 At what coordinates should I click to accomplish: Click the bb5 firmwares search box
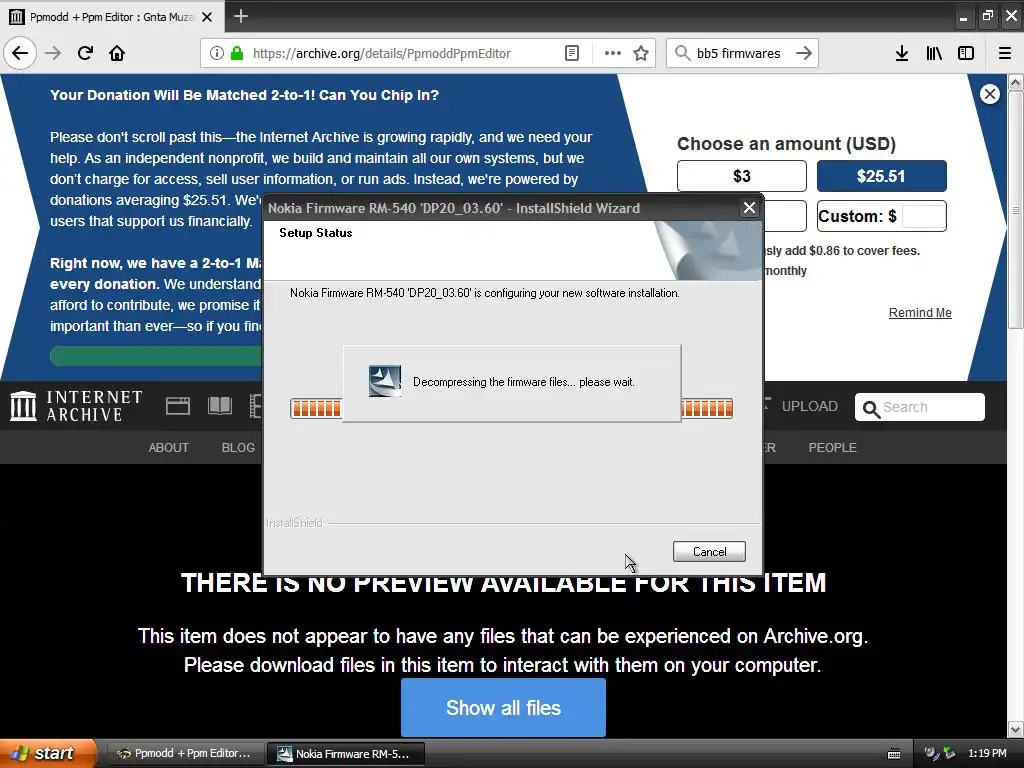tap(742, 53)
